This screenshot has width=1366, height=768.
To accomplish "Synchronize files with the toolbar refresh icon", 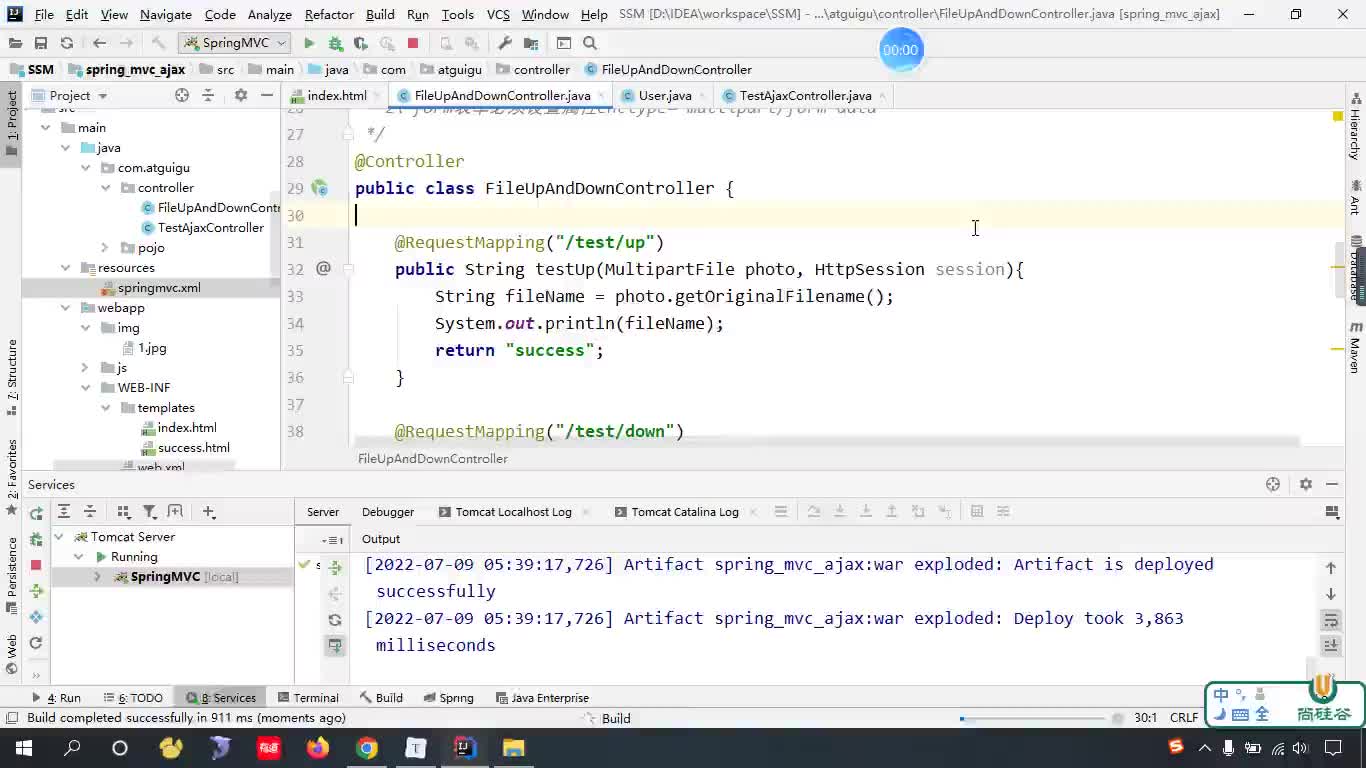I will 67,43.
